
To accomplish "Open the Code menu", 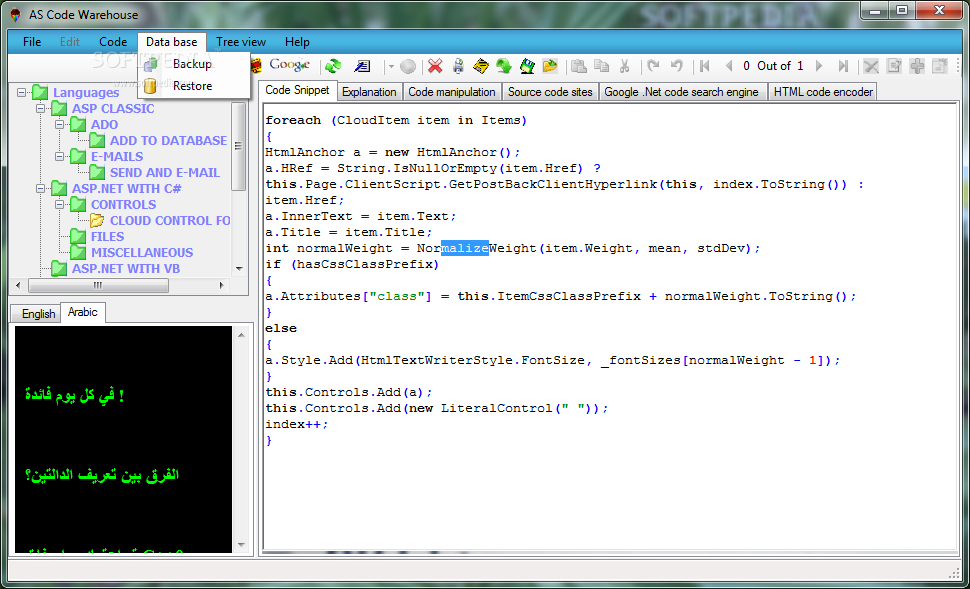I will tap(113, 42).
